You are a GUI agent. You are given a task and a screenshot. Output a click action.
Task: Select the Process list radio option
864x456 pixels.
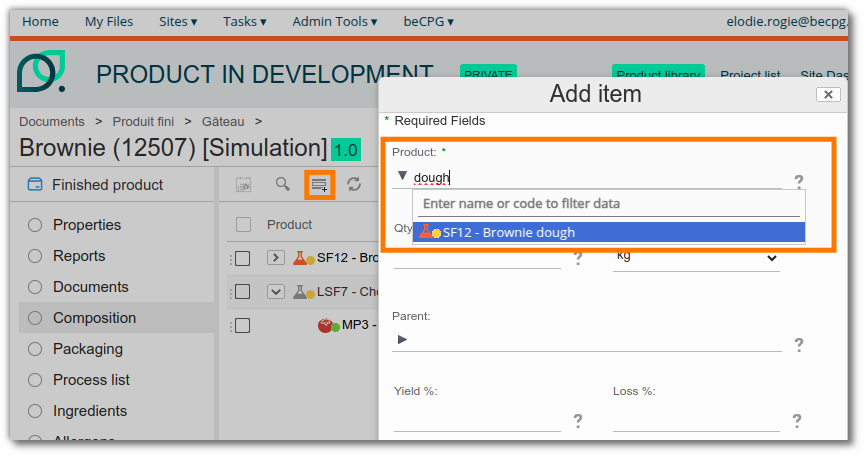[x=35, y=380]
